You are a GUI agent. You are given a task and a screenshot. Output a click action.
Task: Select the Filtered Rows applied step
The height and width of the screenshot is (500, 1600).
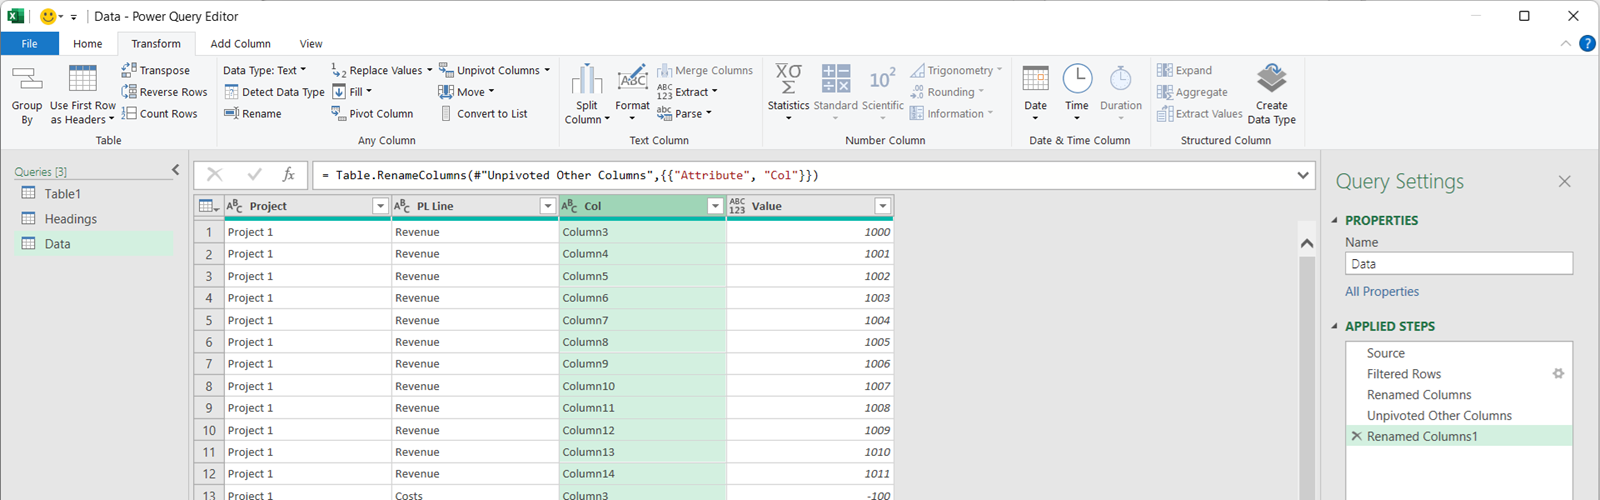[1404, 374]
